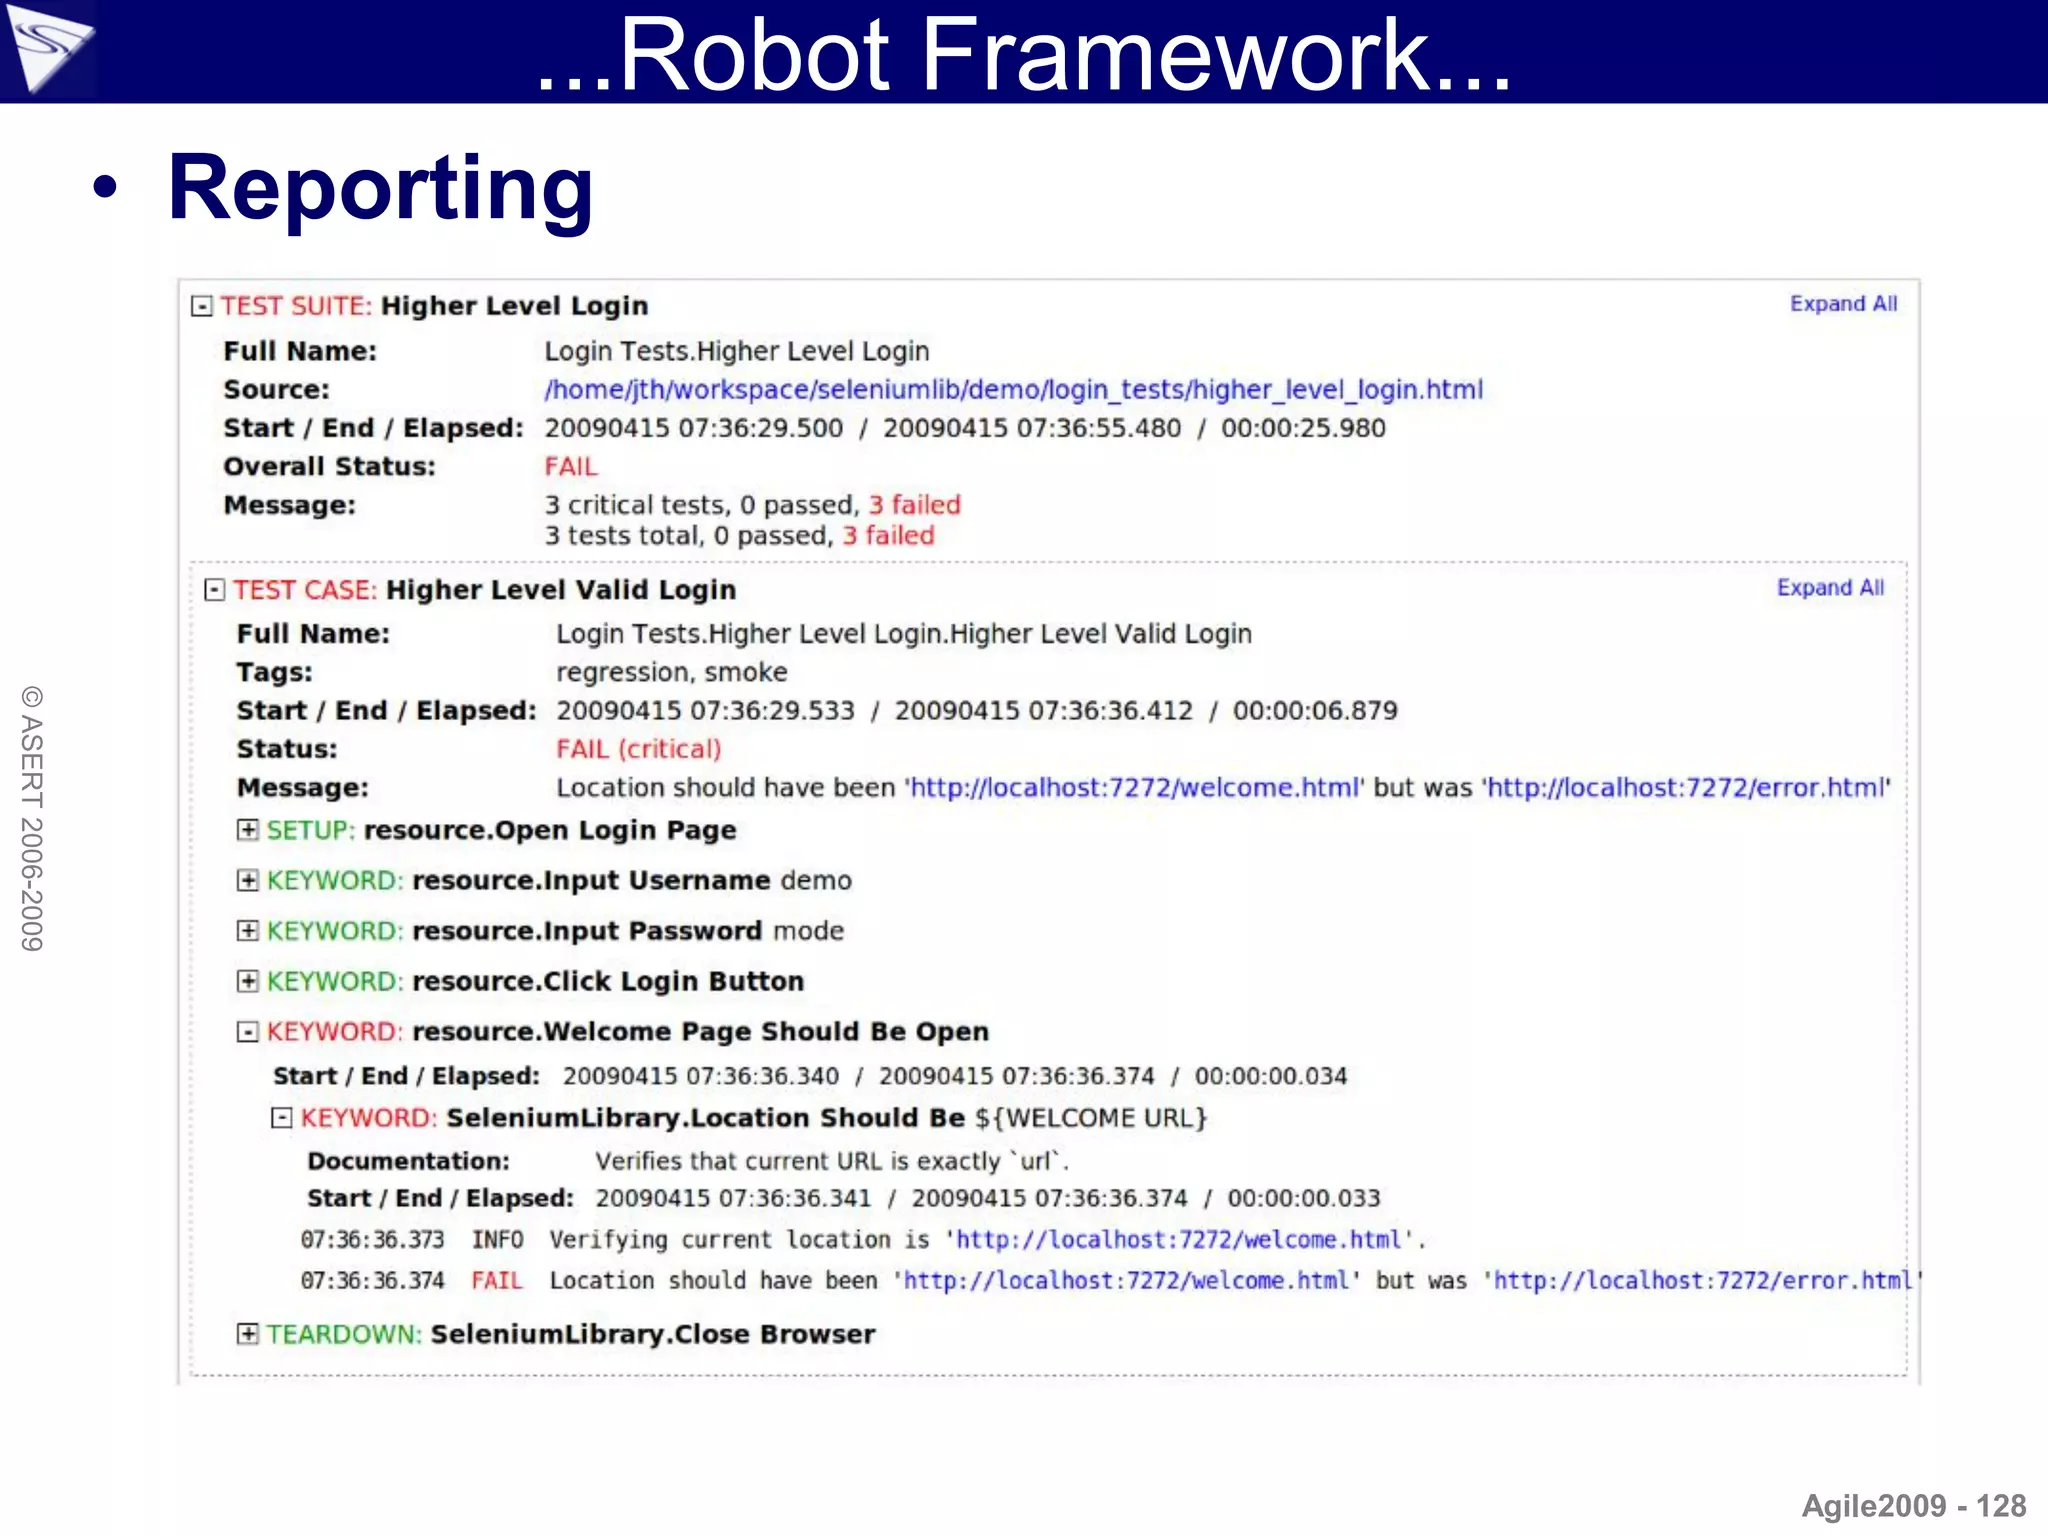This screenshot has height=1536, width=2048.
Task: Click suite elapsed time '00:00:25.980'
Action: coord(1303,429)
